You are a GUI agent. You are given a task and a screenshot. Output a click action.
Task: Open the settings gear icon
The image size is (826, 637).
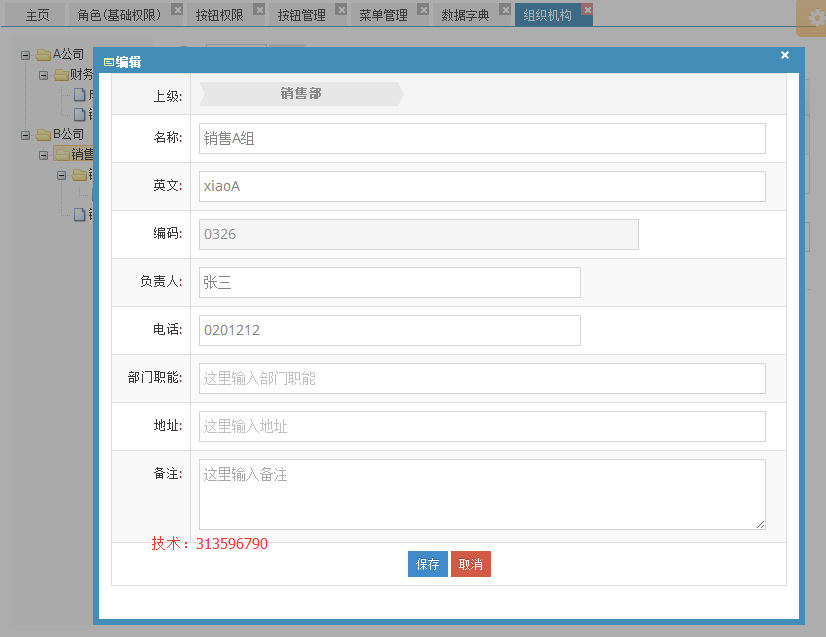815,18
